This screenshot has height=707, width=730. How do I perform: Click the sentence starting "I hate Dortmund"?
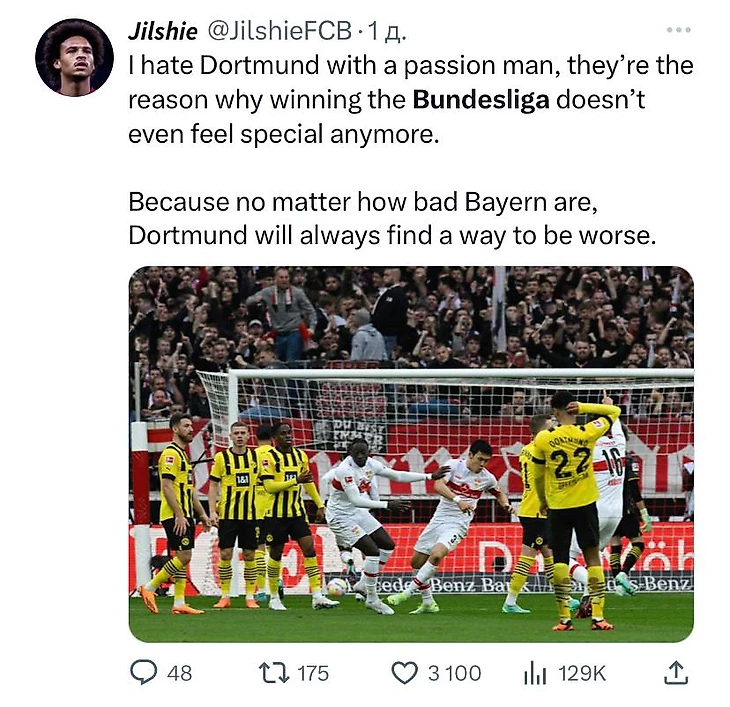point(411,100)
